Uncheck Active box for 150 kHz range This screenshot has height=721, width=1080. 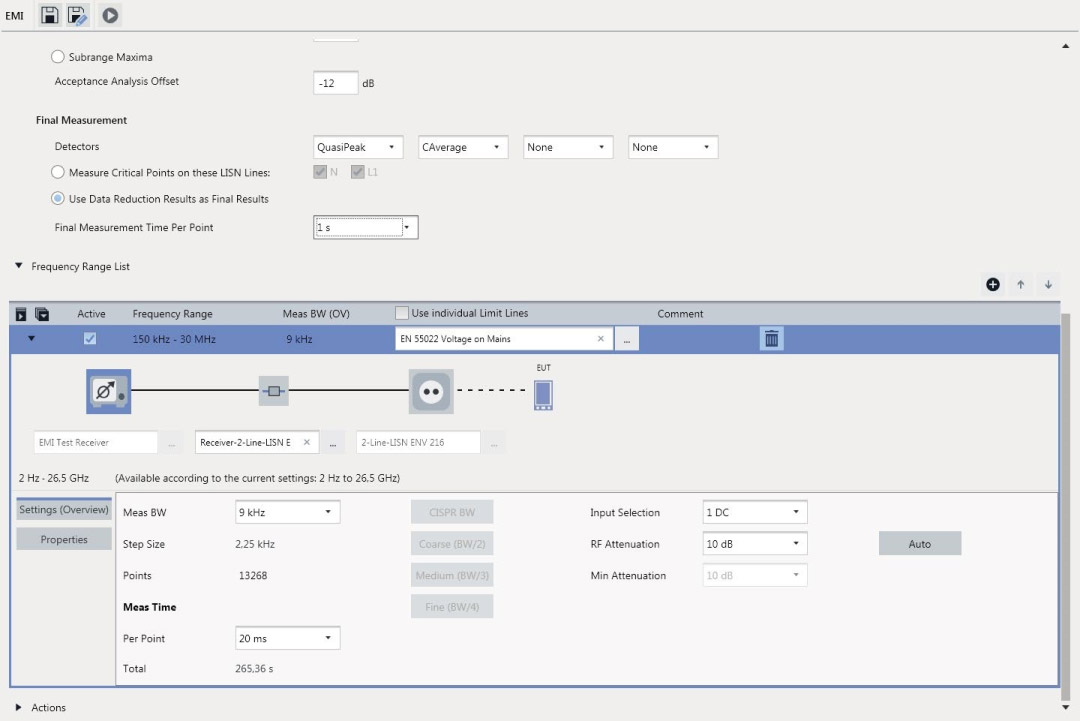(91, 339)
